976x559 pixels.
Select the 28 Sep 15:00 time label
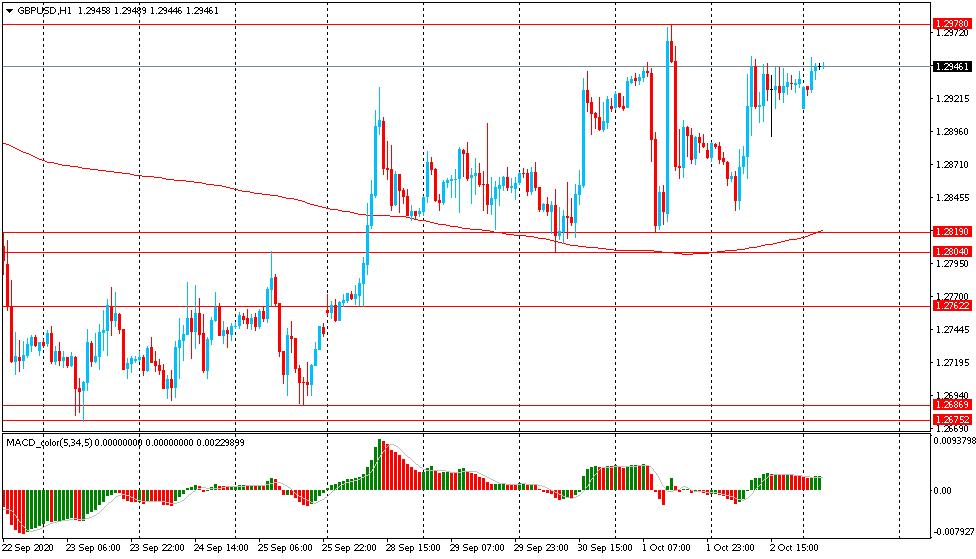point(413,548)
